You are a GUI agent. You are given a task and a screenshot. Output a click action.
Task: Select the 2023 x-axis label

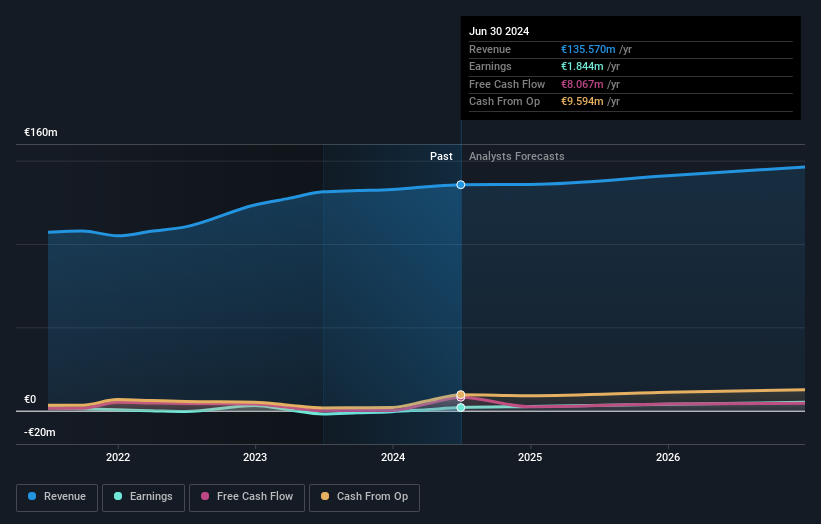point(255,457)
